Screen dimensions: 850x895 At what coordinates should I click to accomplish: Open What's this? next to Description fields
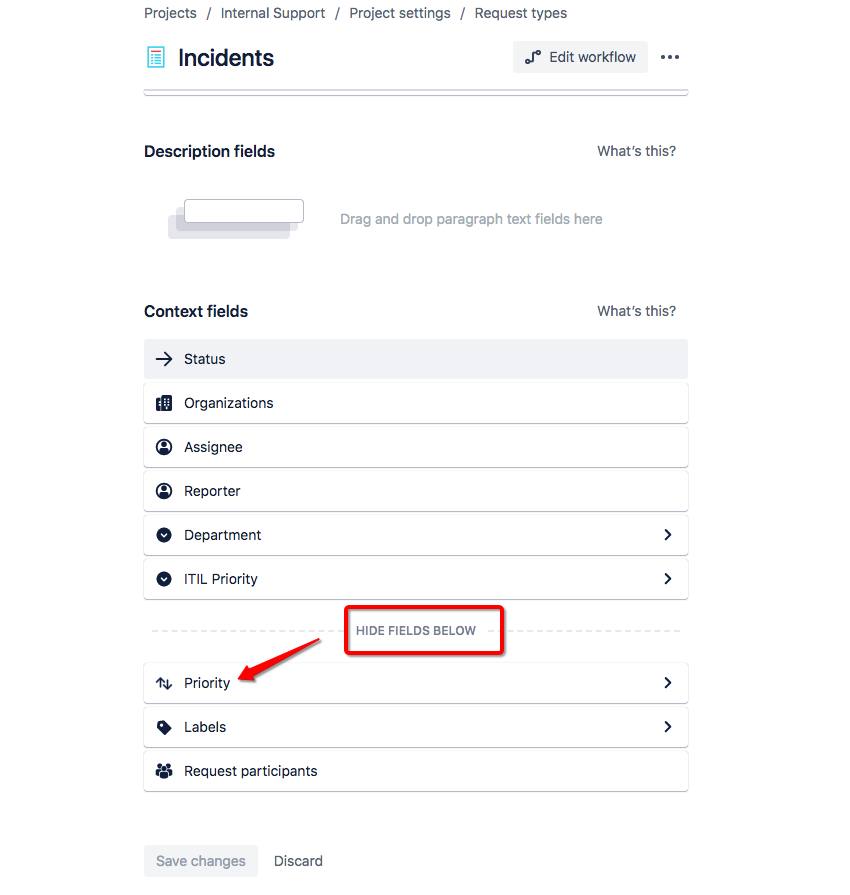637,151
